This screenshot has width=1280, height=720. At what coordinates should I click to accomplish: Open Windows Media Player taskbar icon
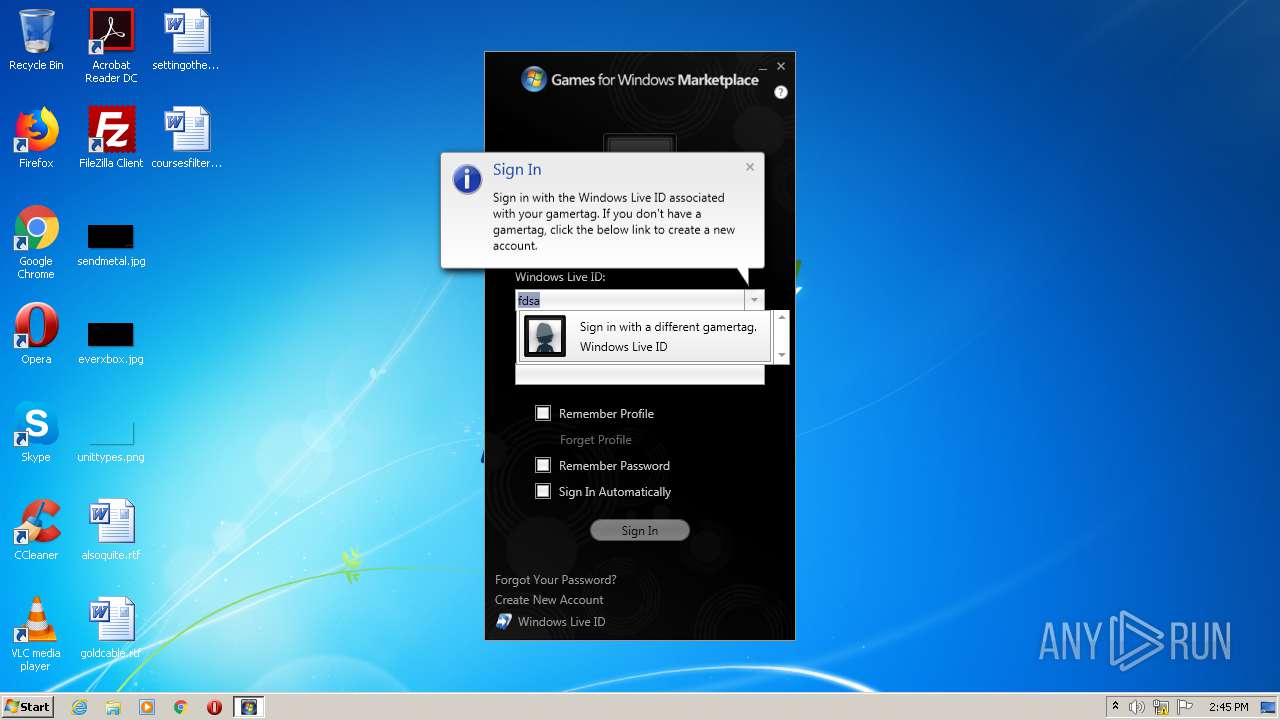[147, 707]
